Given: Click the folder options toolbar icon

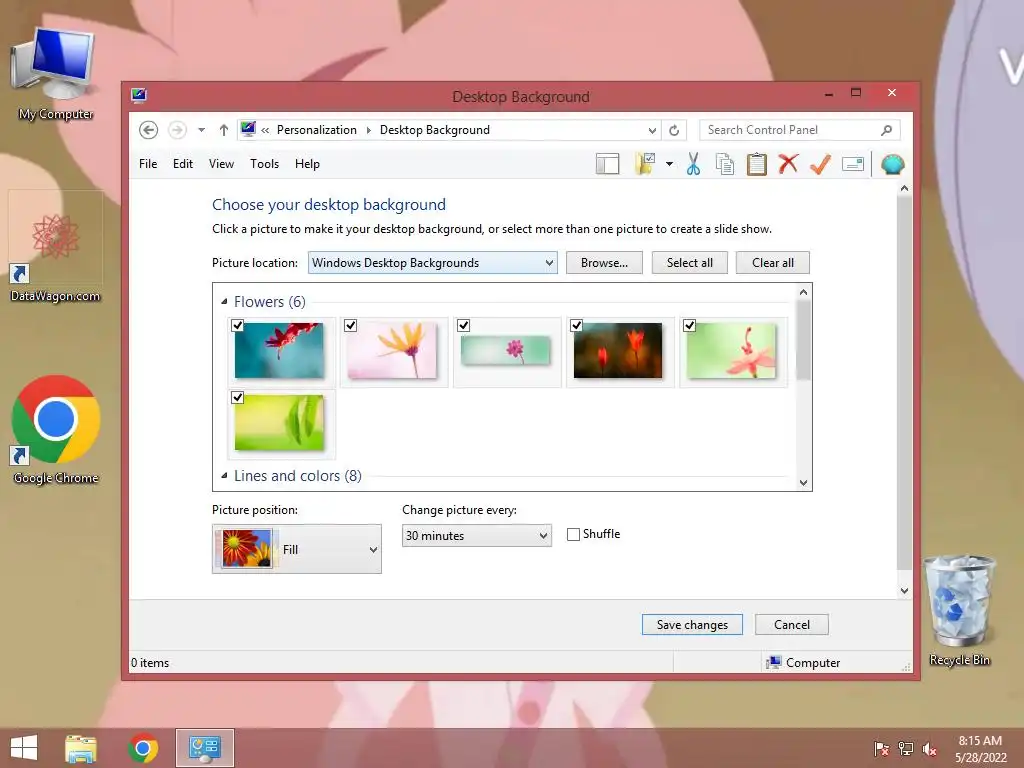Looking at the screenshot, I should pos(645,164).
